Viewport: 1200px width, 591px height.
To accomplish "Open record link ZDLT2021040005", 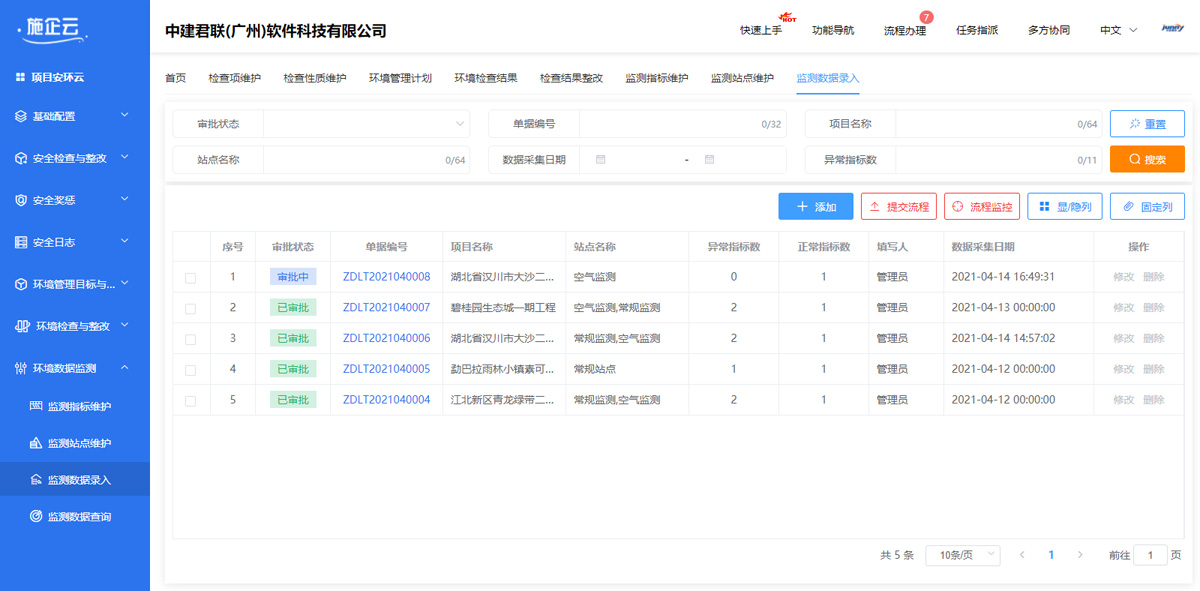I will [x=386, y=369].
